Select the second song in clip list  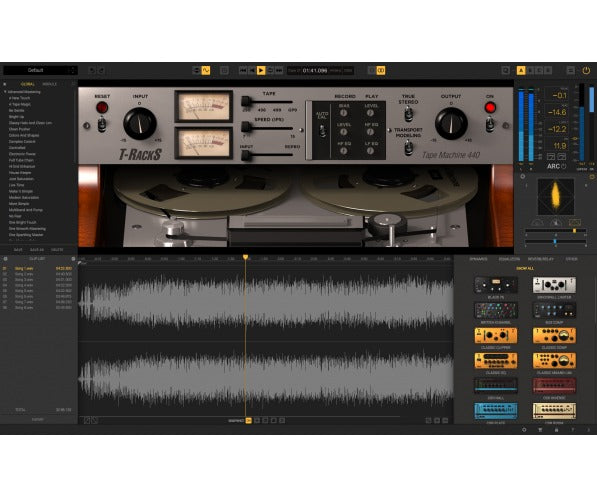tap(37, 274)
